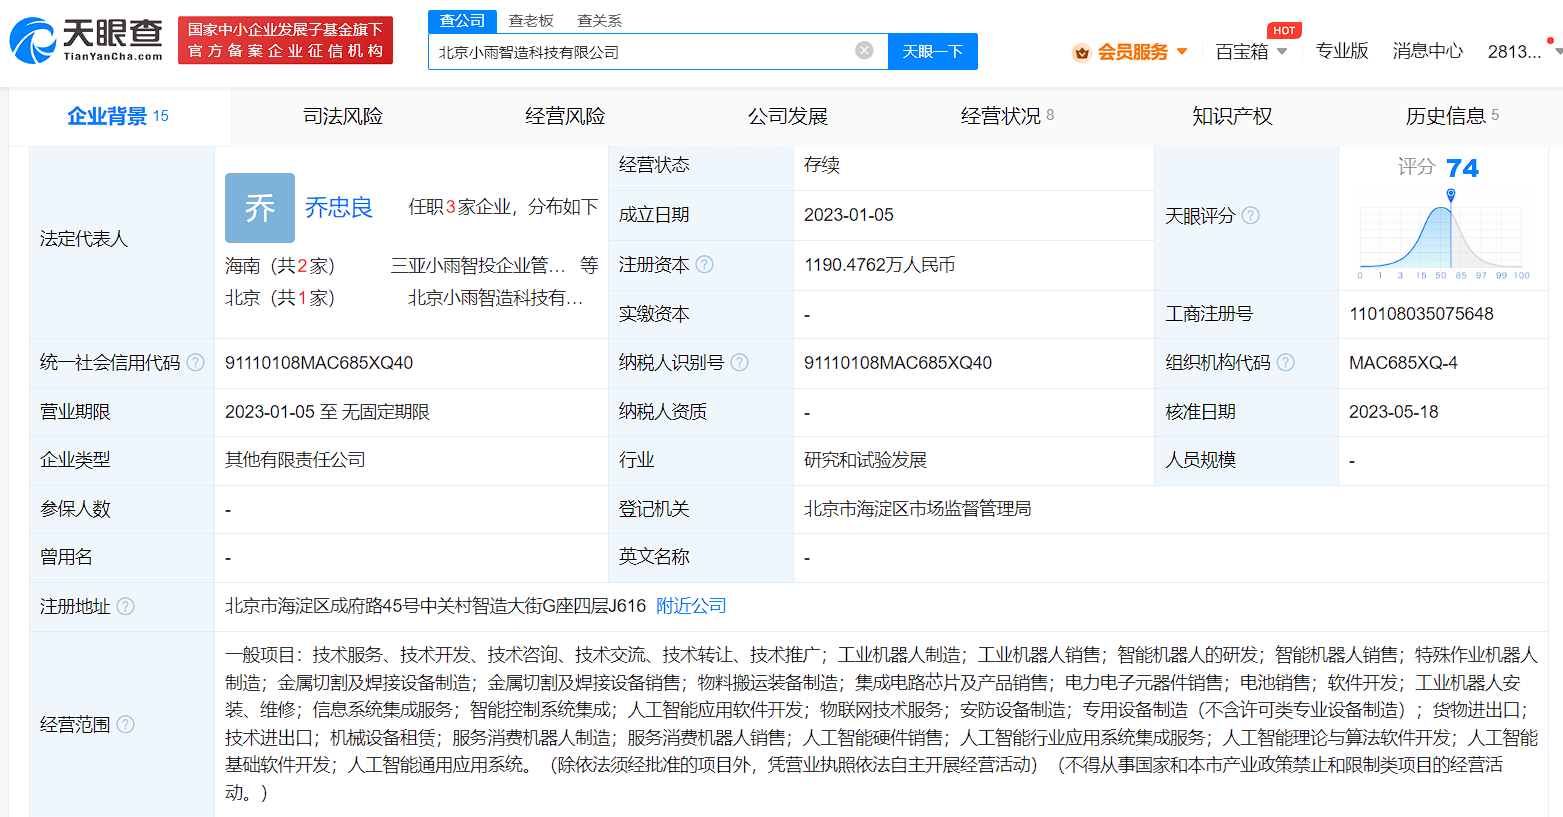The height and width of the screenshot is (817, 1563).
Task: Select 北京市海淀区市场监督管理局 text
Action: tap(917, 509)
